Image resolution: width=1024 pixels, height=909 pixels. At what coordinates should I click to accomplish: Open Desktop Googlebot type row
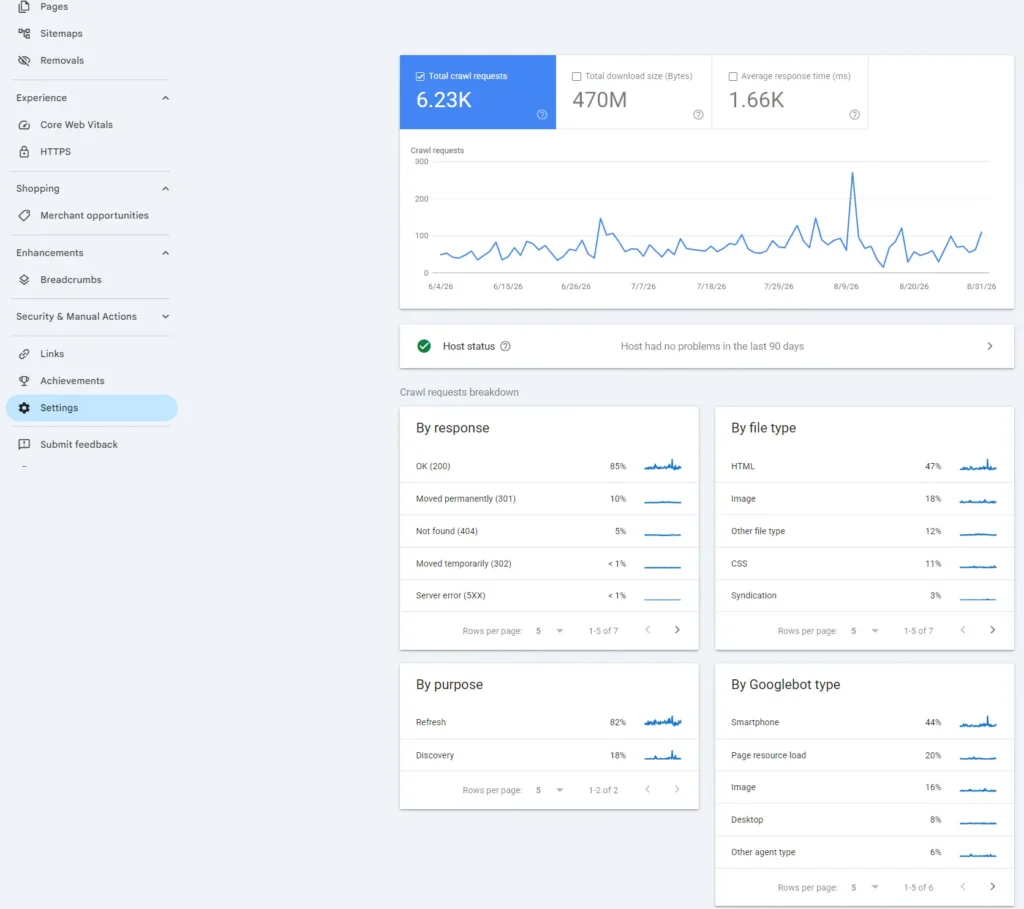tap(864, 820)
